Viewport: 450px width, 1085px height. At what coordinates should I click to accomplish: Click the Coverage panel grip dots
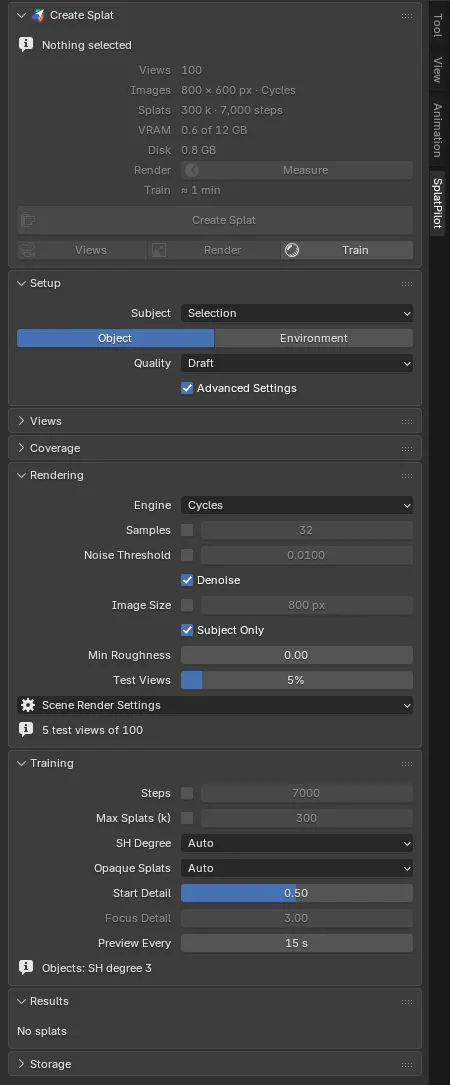pyautogui.click(x=407, y=448)
